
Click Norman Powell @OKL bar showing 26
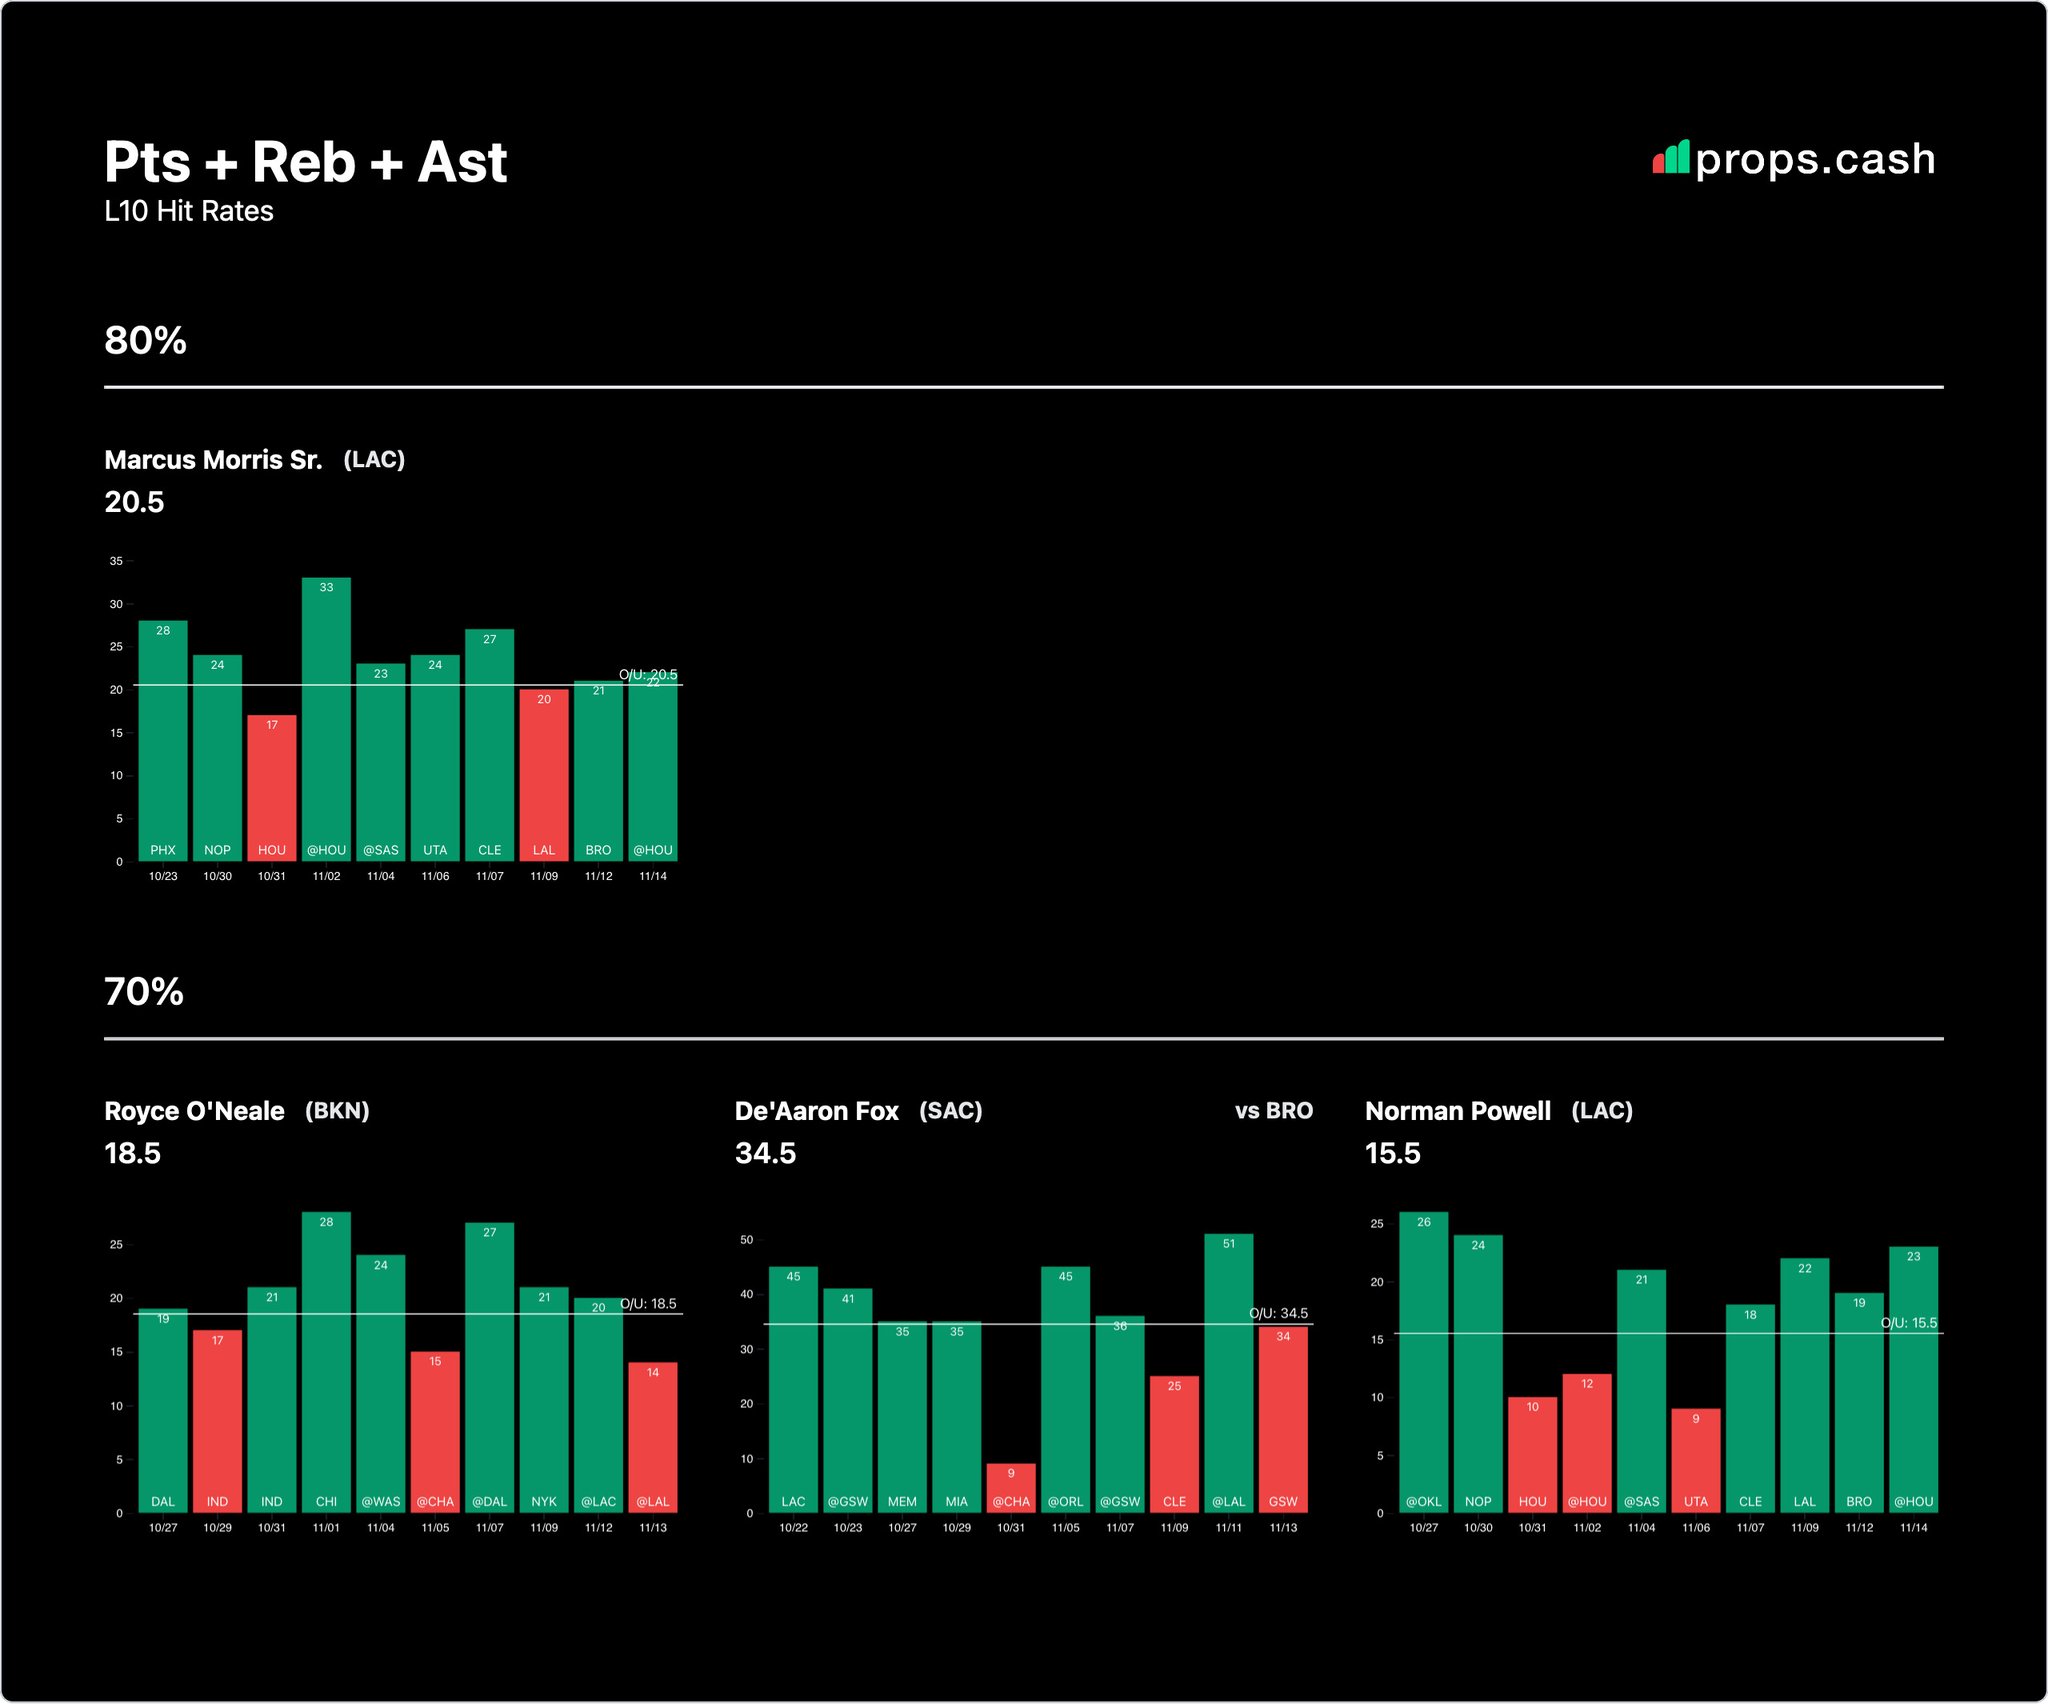(1424, 1362)
